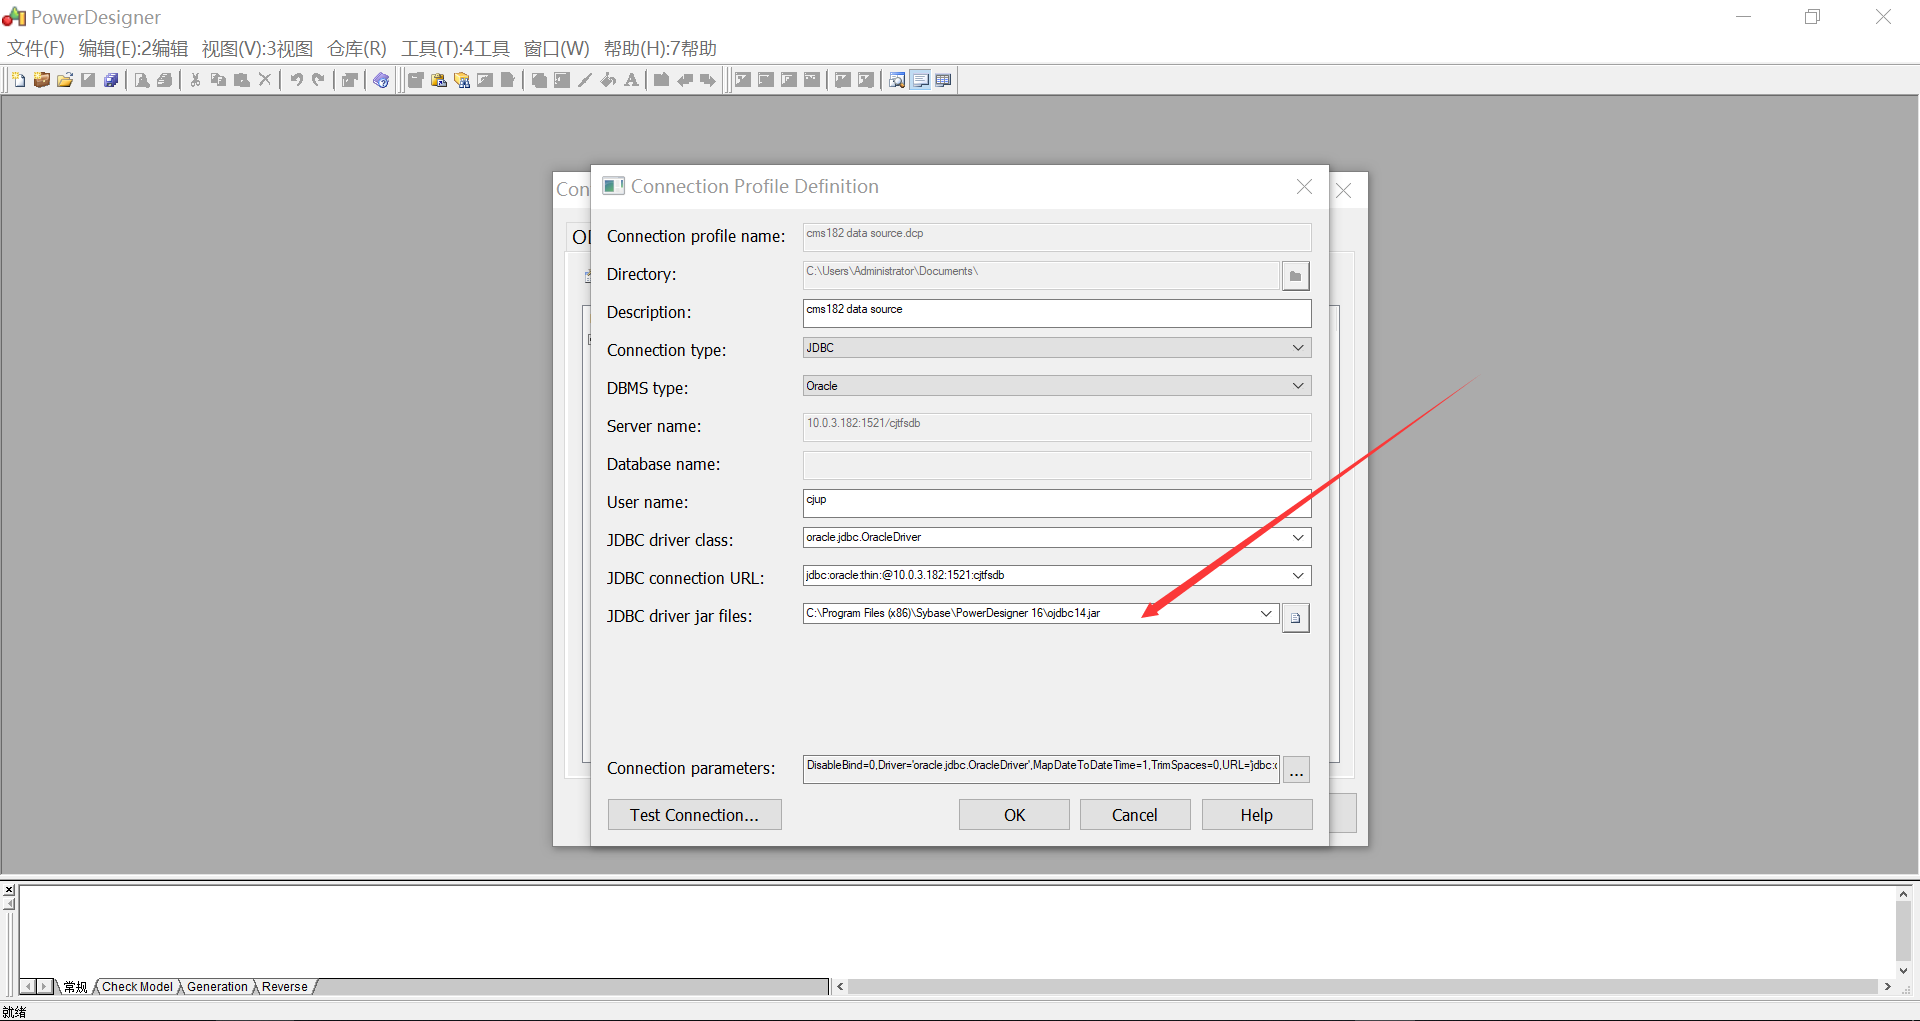Switch to the Check Model output tab
The width and height of the screenshot is (1920, 1021).
[x=137, y=987]
